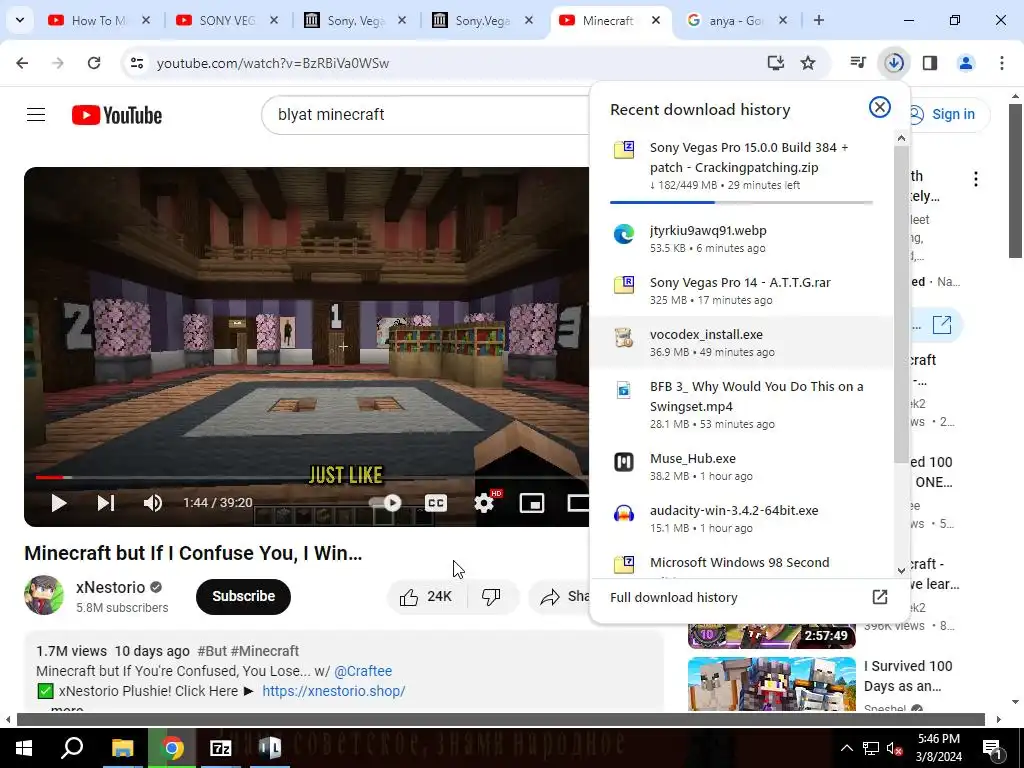Viewport: 1024px width, 768px height.
Task: Open the @Craftee channel link
Action: [x=363, y=671]
